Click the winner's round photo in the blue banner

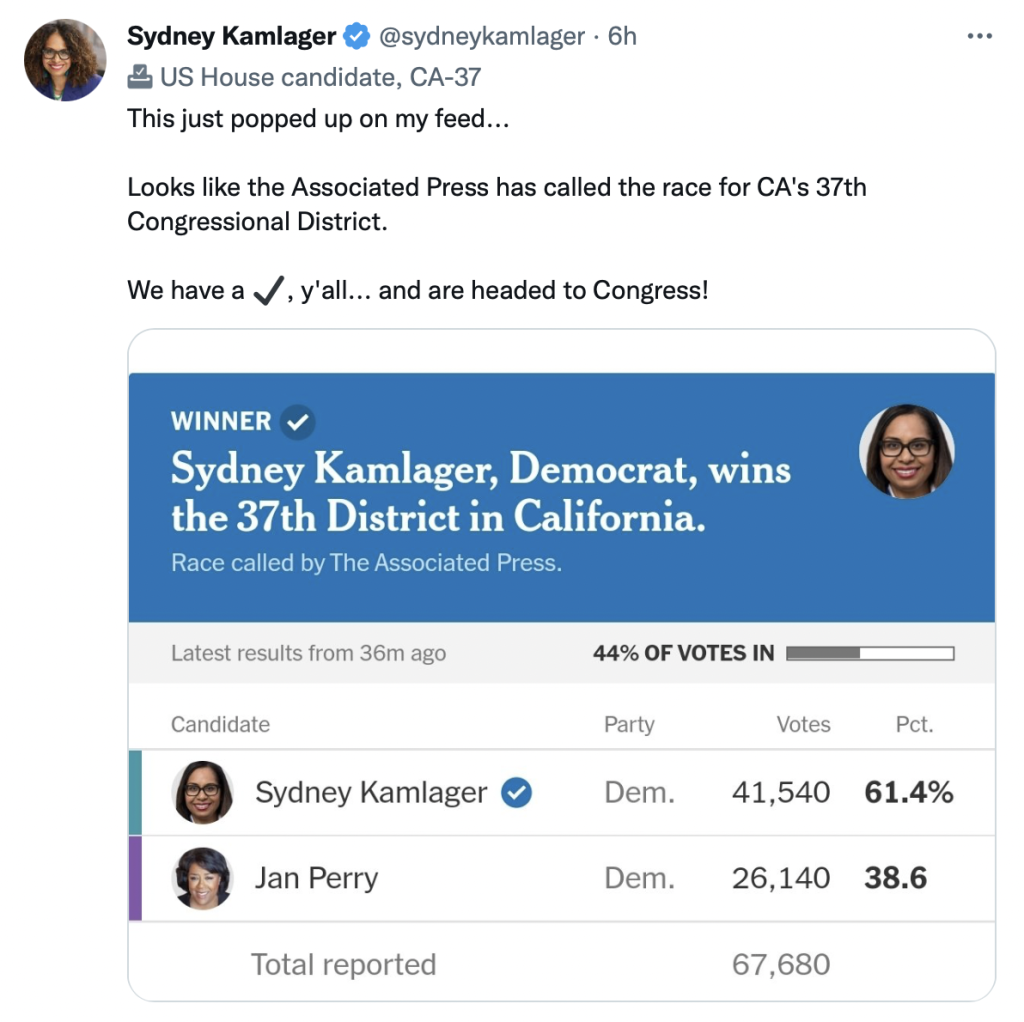[x=907, y=451]
